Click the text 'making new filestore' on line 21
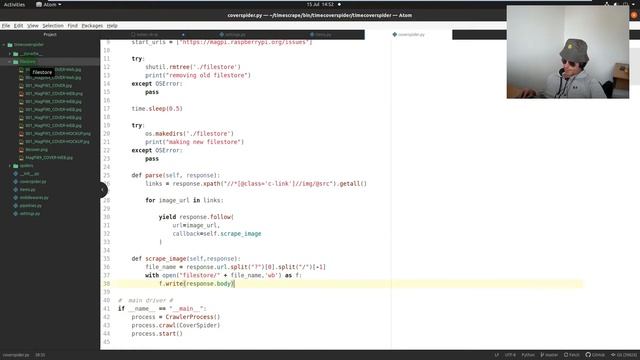 tap(204, 142)
